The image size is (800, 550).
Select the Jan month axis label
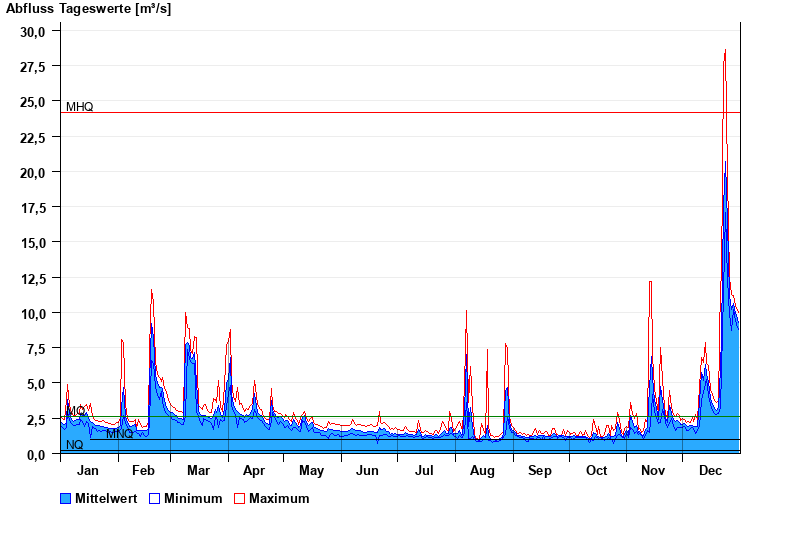pyautogui.click(x=88, y=471)
